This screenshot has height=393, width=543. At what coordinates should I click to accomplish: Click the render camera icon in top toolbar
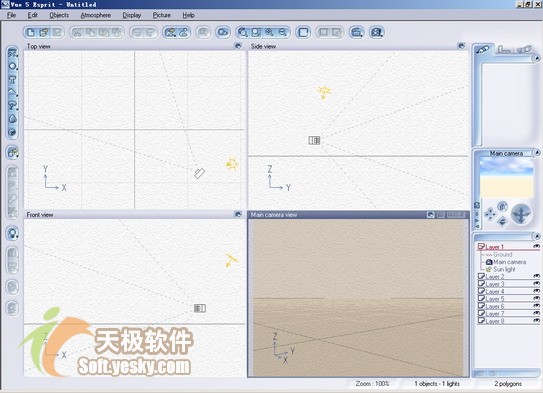coord(376,33)
